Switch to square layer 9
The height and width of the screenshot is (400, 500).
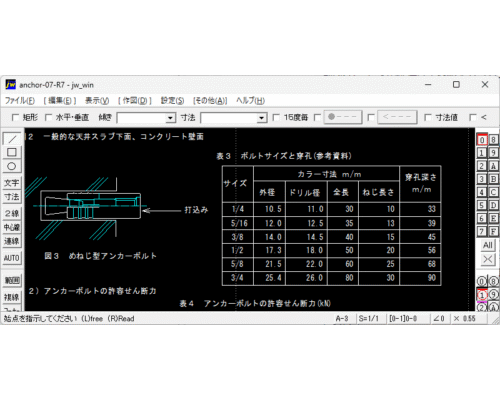493,153
